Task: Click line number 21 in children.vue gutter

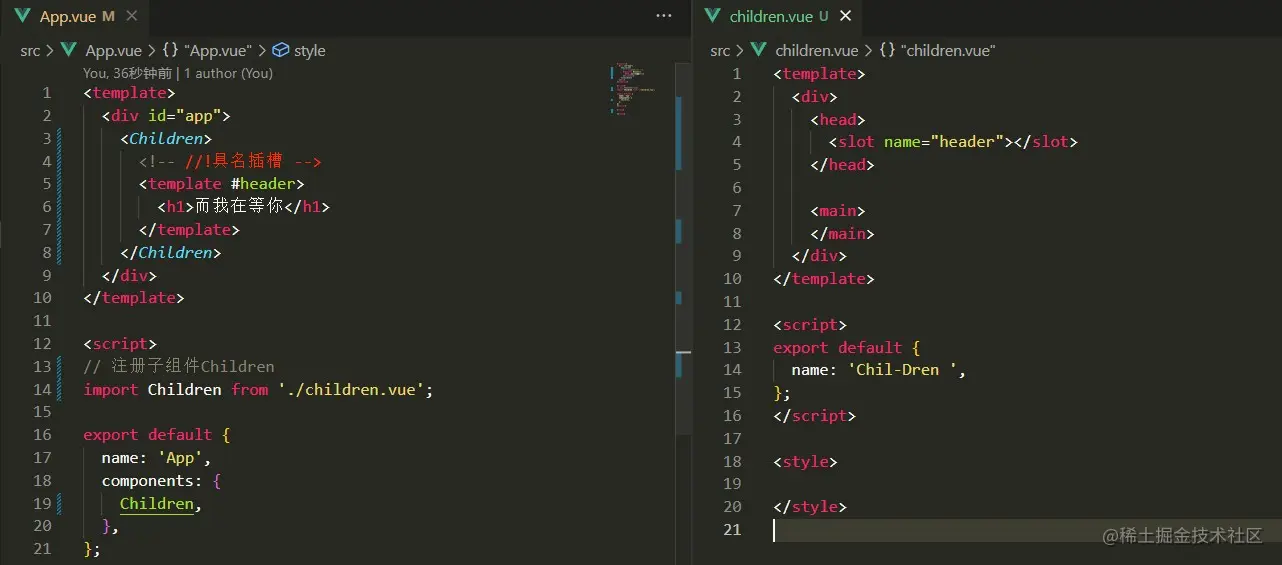Action: pos(732,530)
